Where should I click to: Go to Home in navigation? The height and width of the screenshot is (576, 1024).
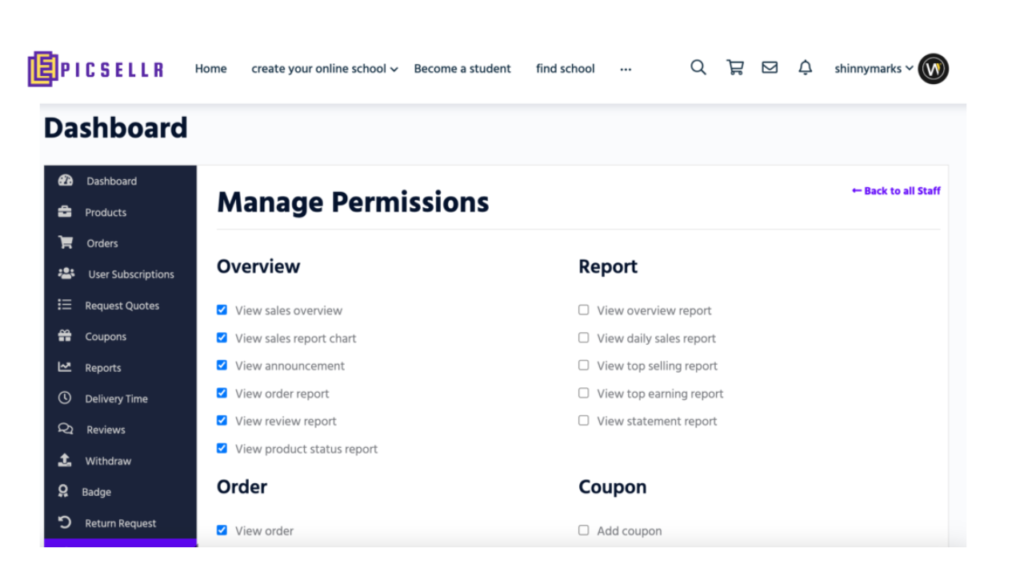[x=210, y=69]
